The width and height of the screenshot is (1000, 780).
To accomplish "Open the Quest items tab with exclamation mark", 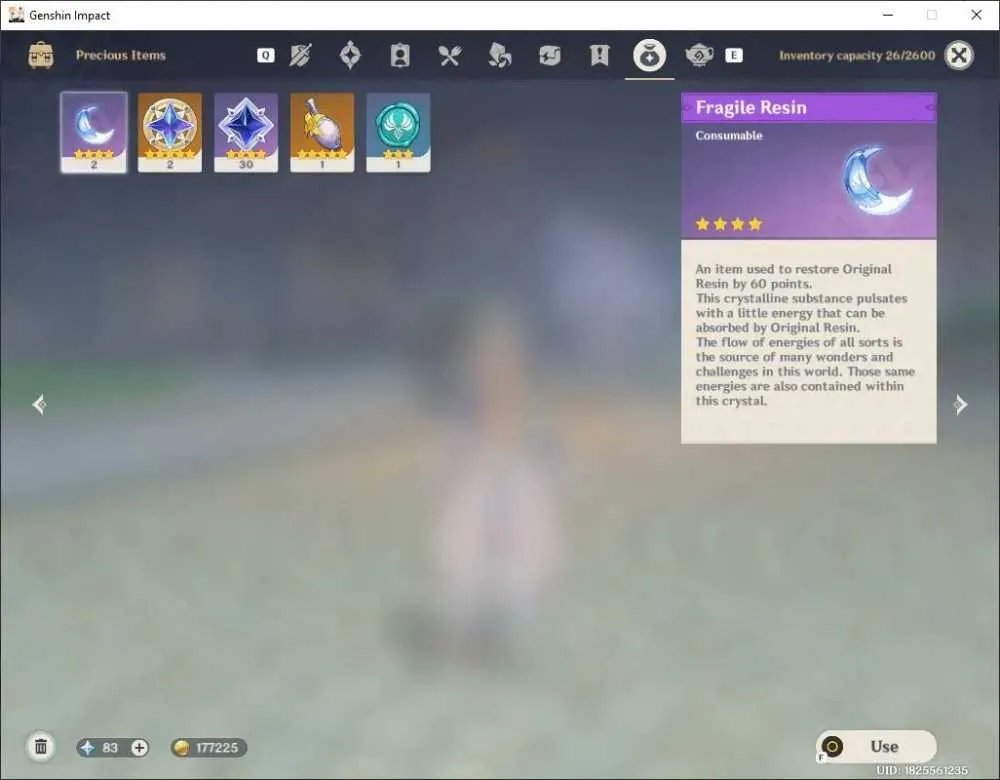I will 599,55.
